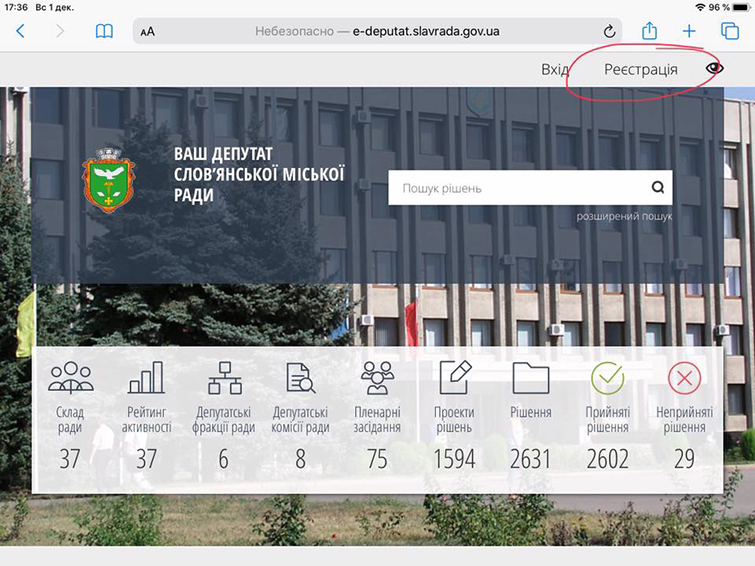This screenshot has height=566, width=755.
Task: Click the Рейтинг активності bar chart icon
Action: [146, 378]
